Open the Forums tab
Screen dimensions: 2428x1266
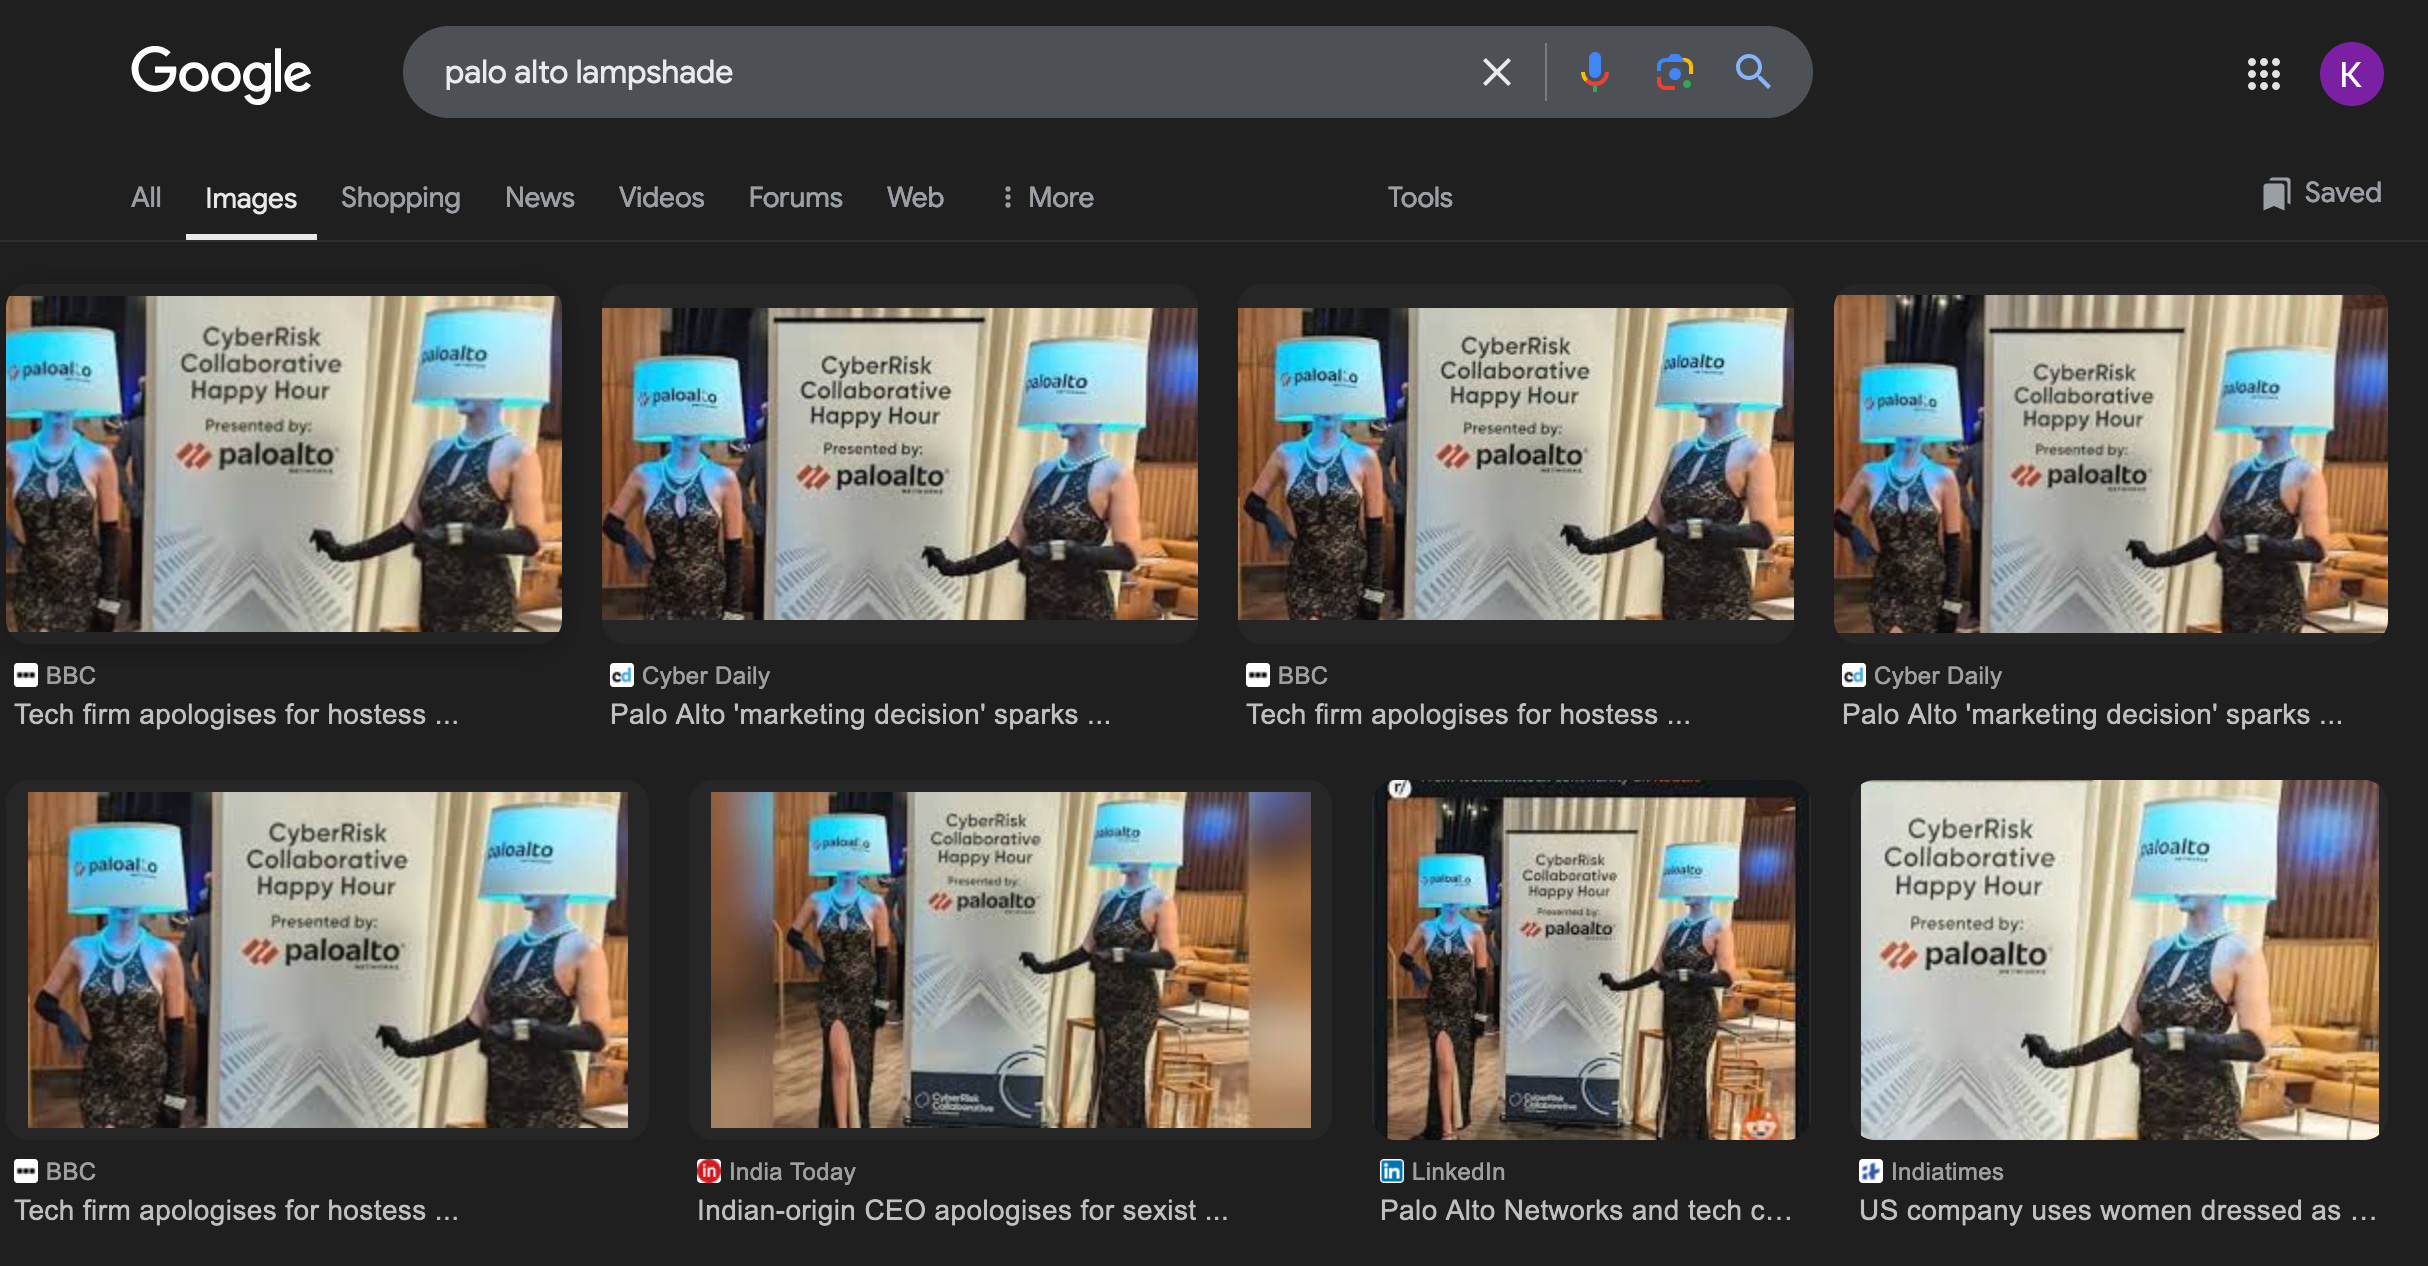pyautogui.click(x=795, y=197)
